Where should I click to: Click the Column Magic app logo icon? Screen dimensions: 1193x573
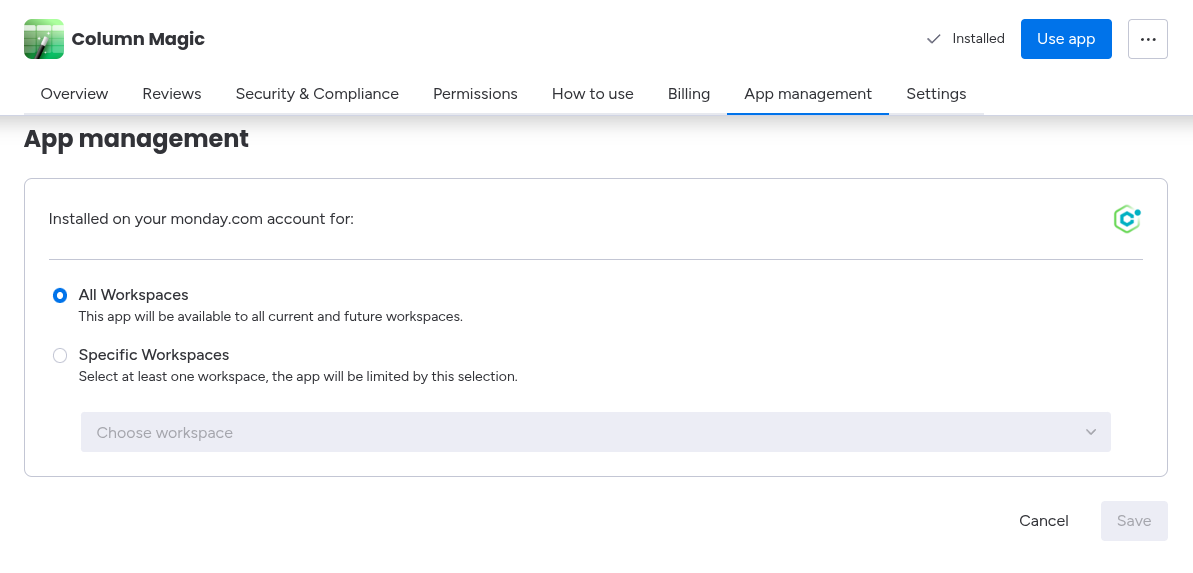44,39
